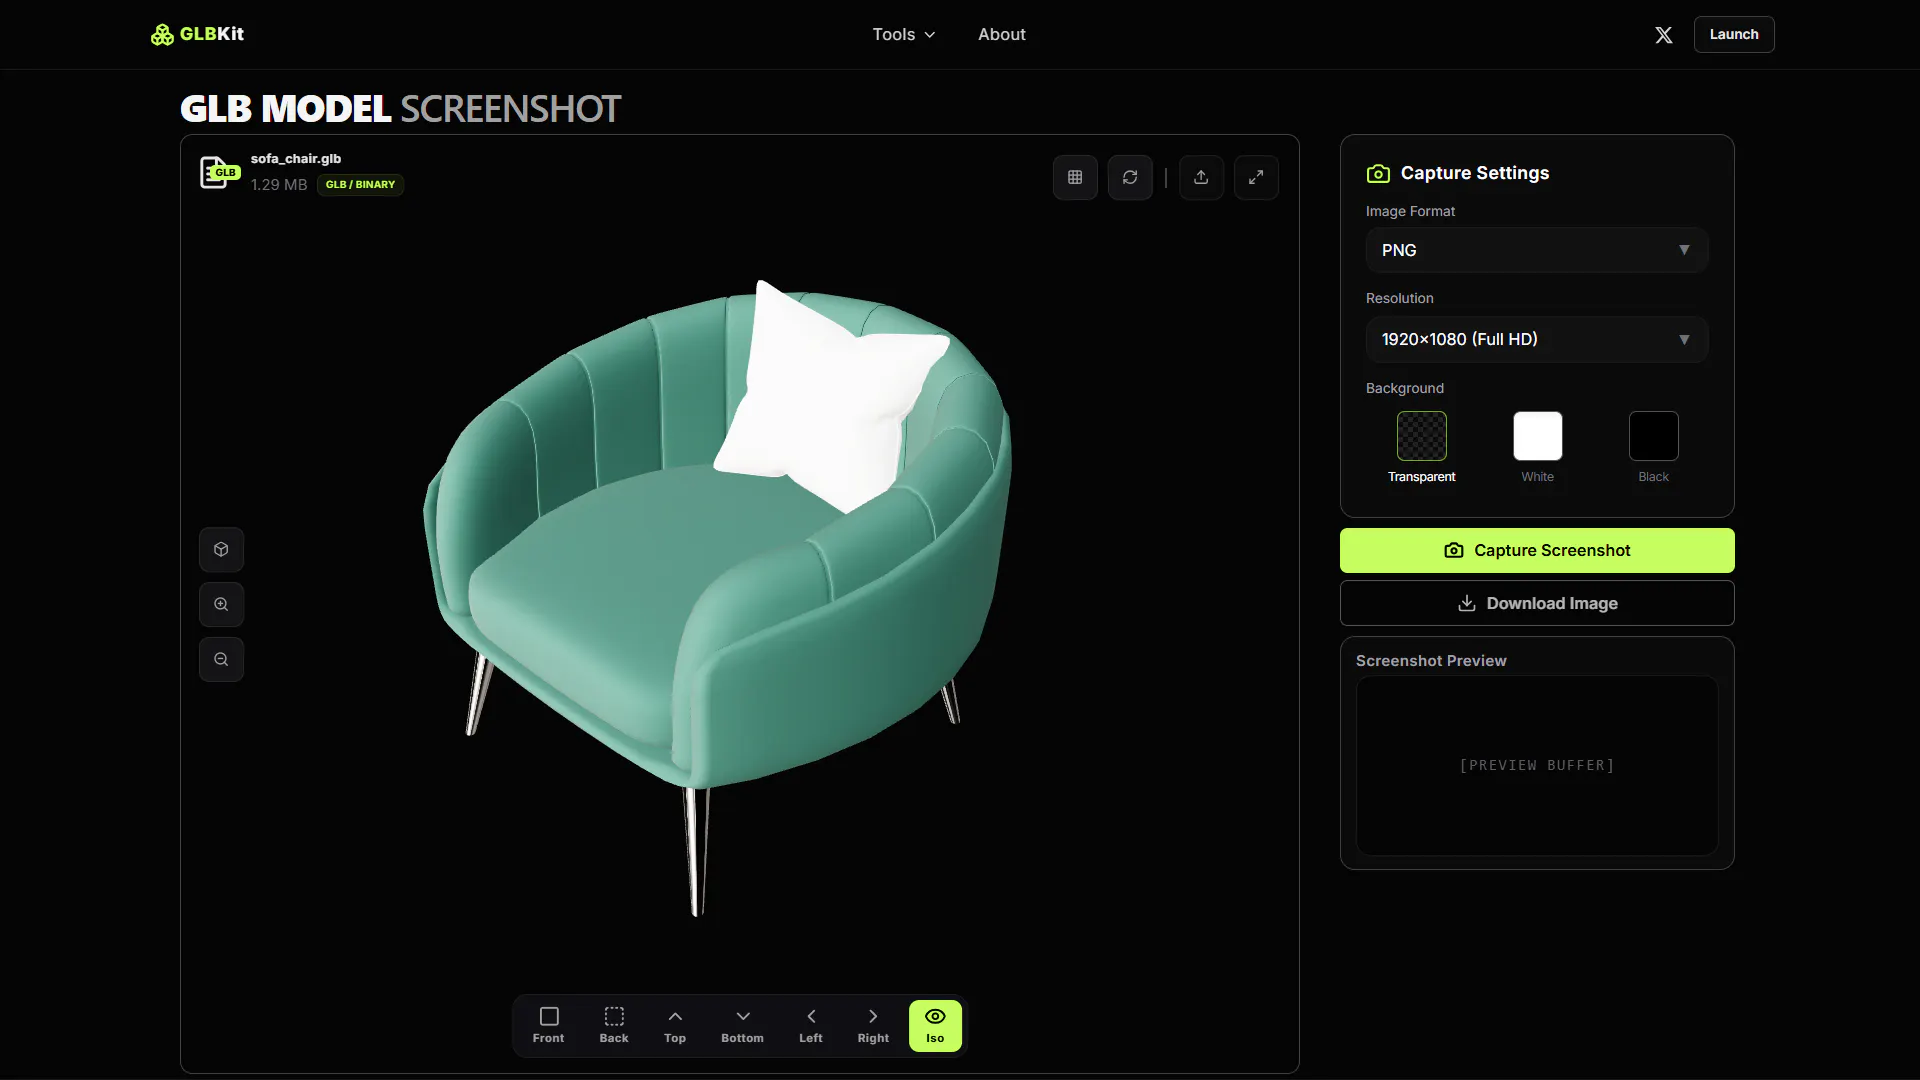1920x1080 pixels.
Task: Click the GLBKit logo
Action: coord(197,34)
